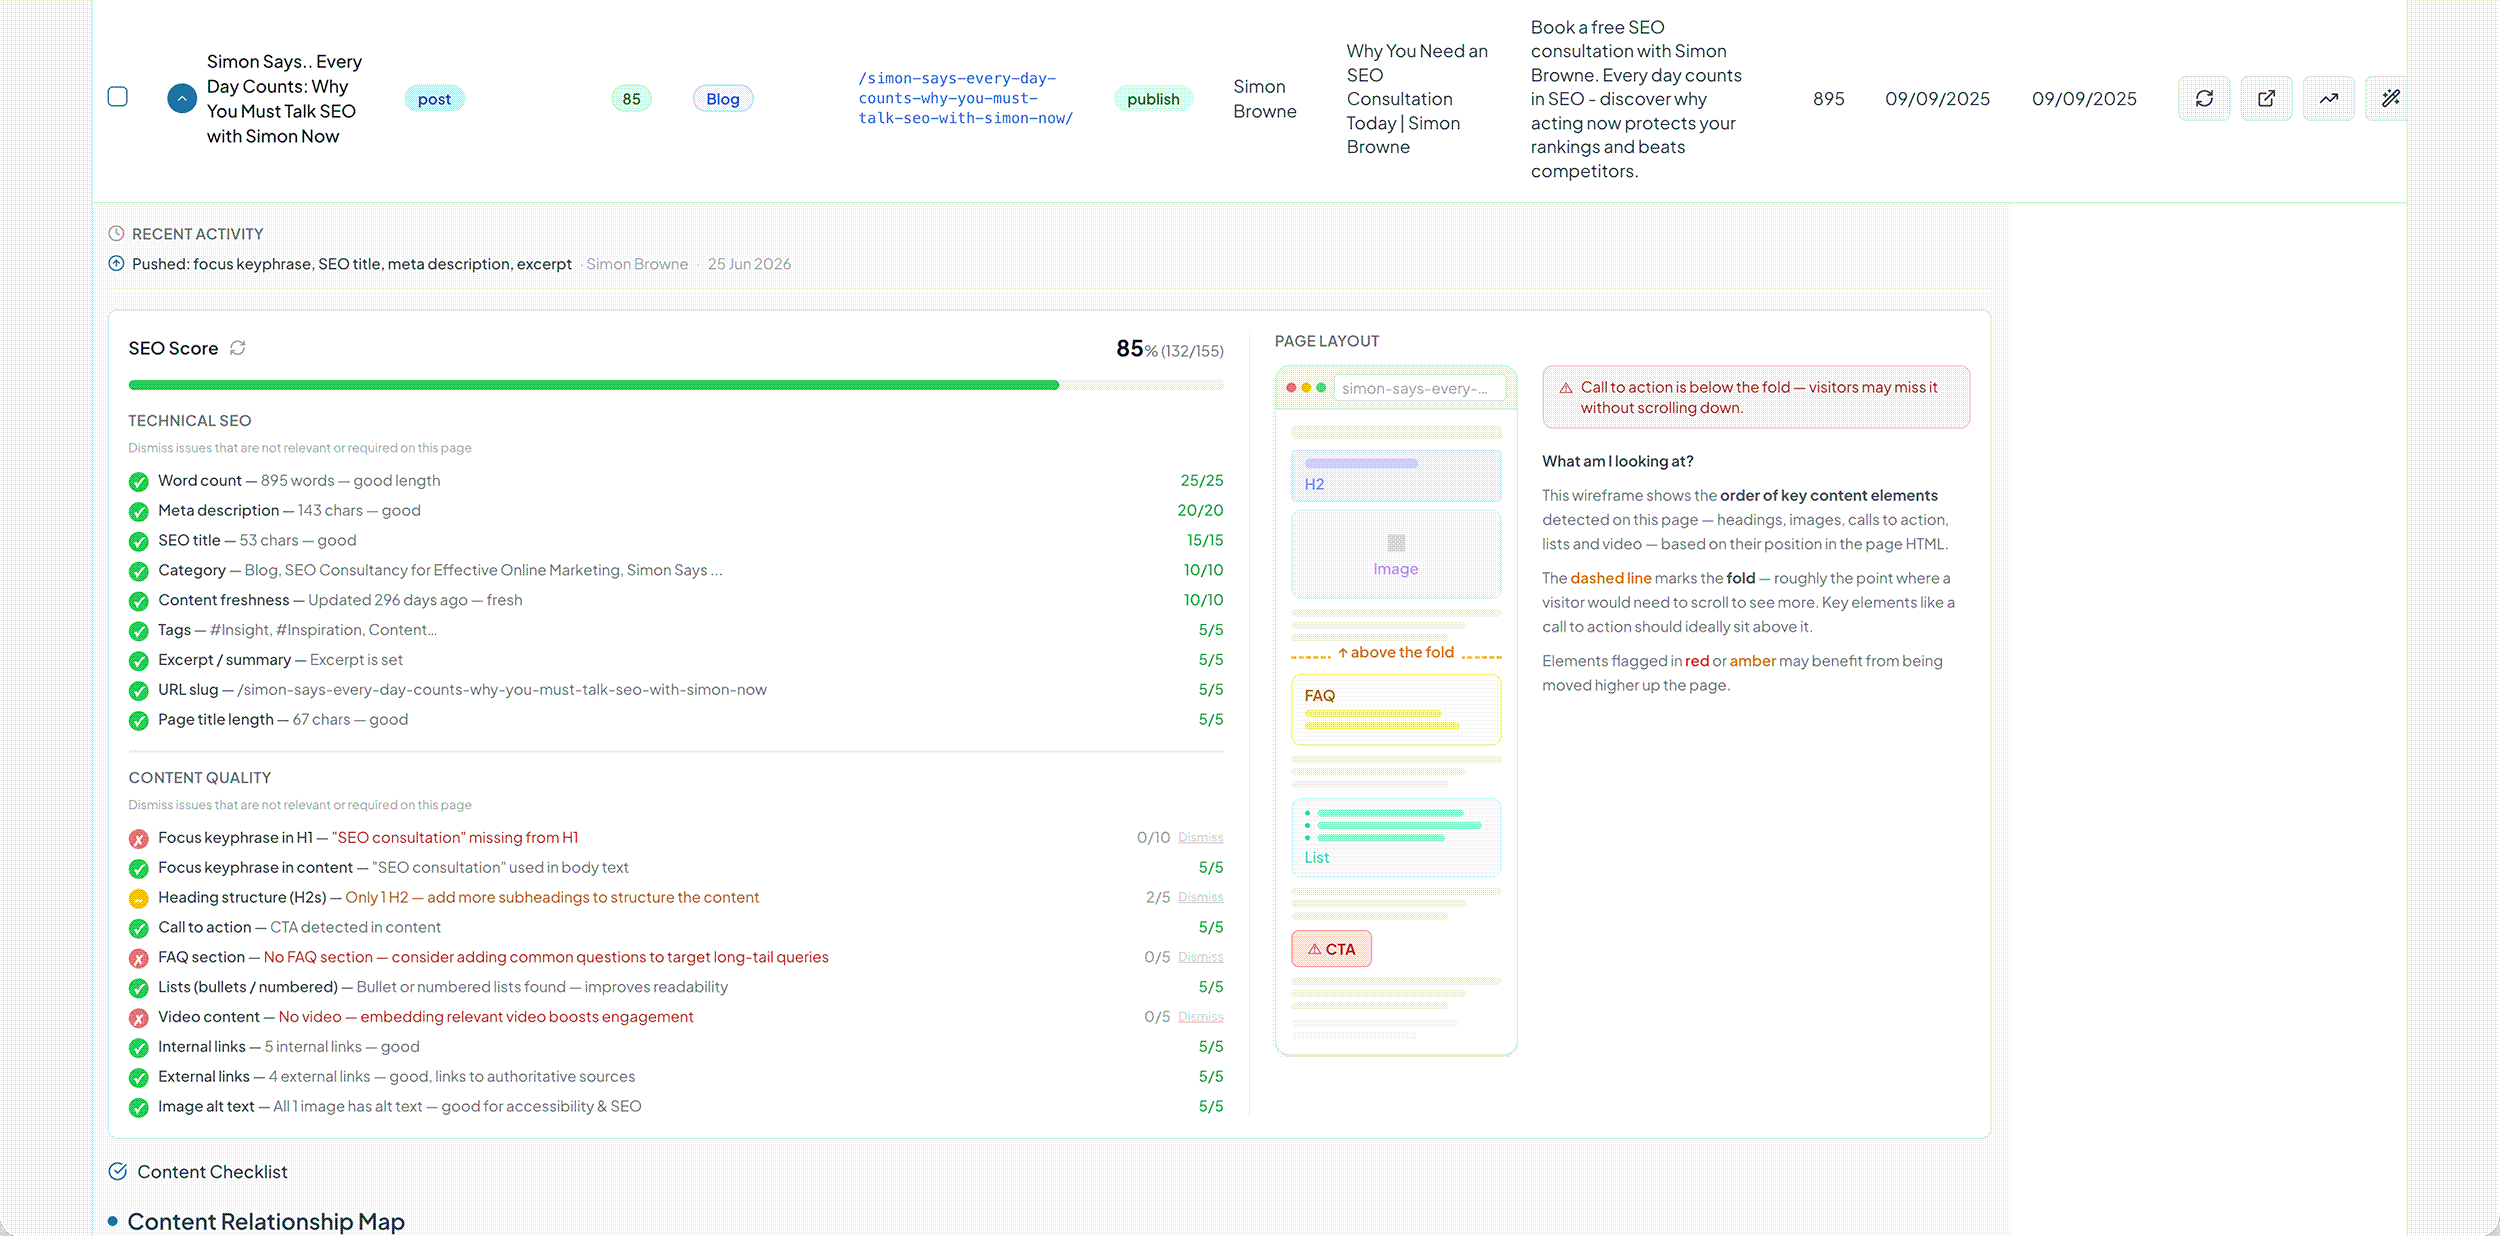Open the simon-says-every-day-counts URL slug link

pos(965,98)
